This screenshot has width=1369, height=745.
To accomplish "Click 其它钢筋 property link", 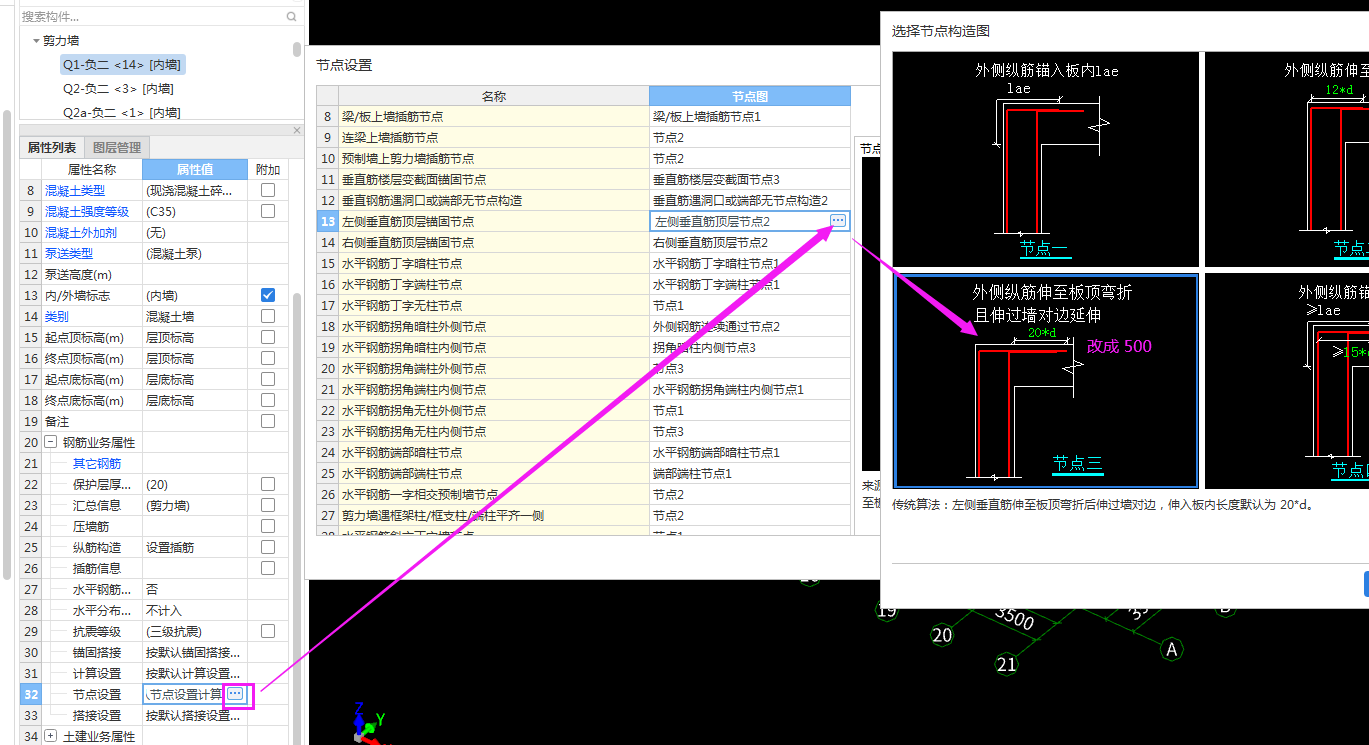I will [97, 463].
